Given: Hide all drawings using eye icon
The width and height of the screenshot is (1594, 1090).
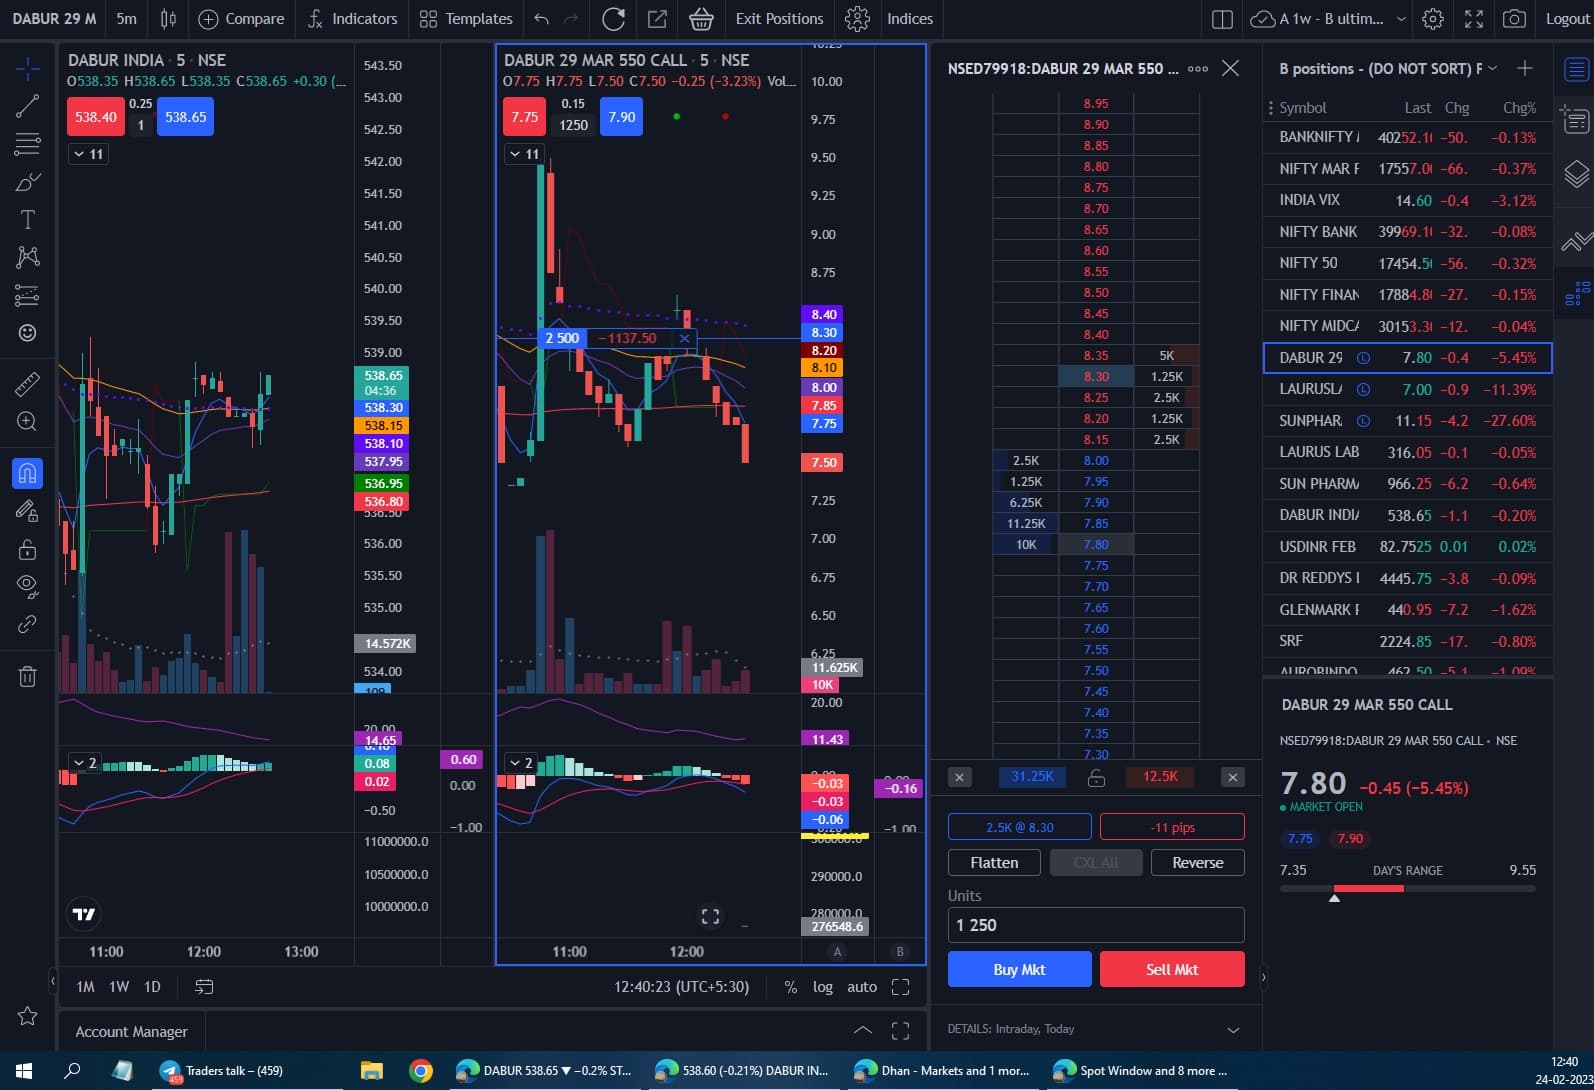Looking at the screenshot, I should [x=27, y=585].
